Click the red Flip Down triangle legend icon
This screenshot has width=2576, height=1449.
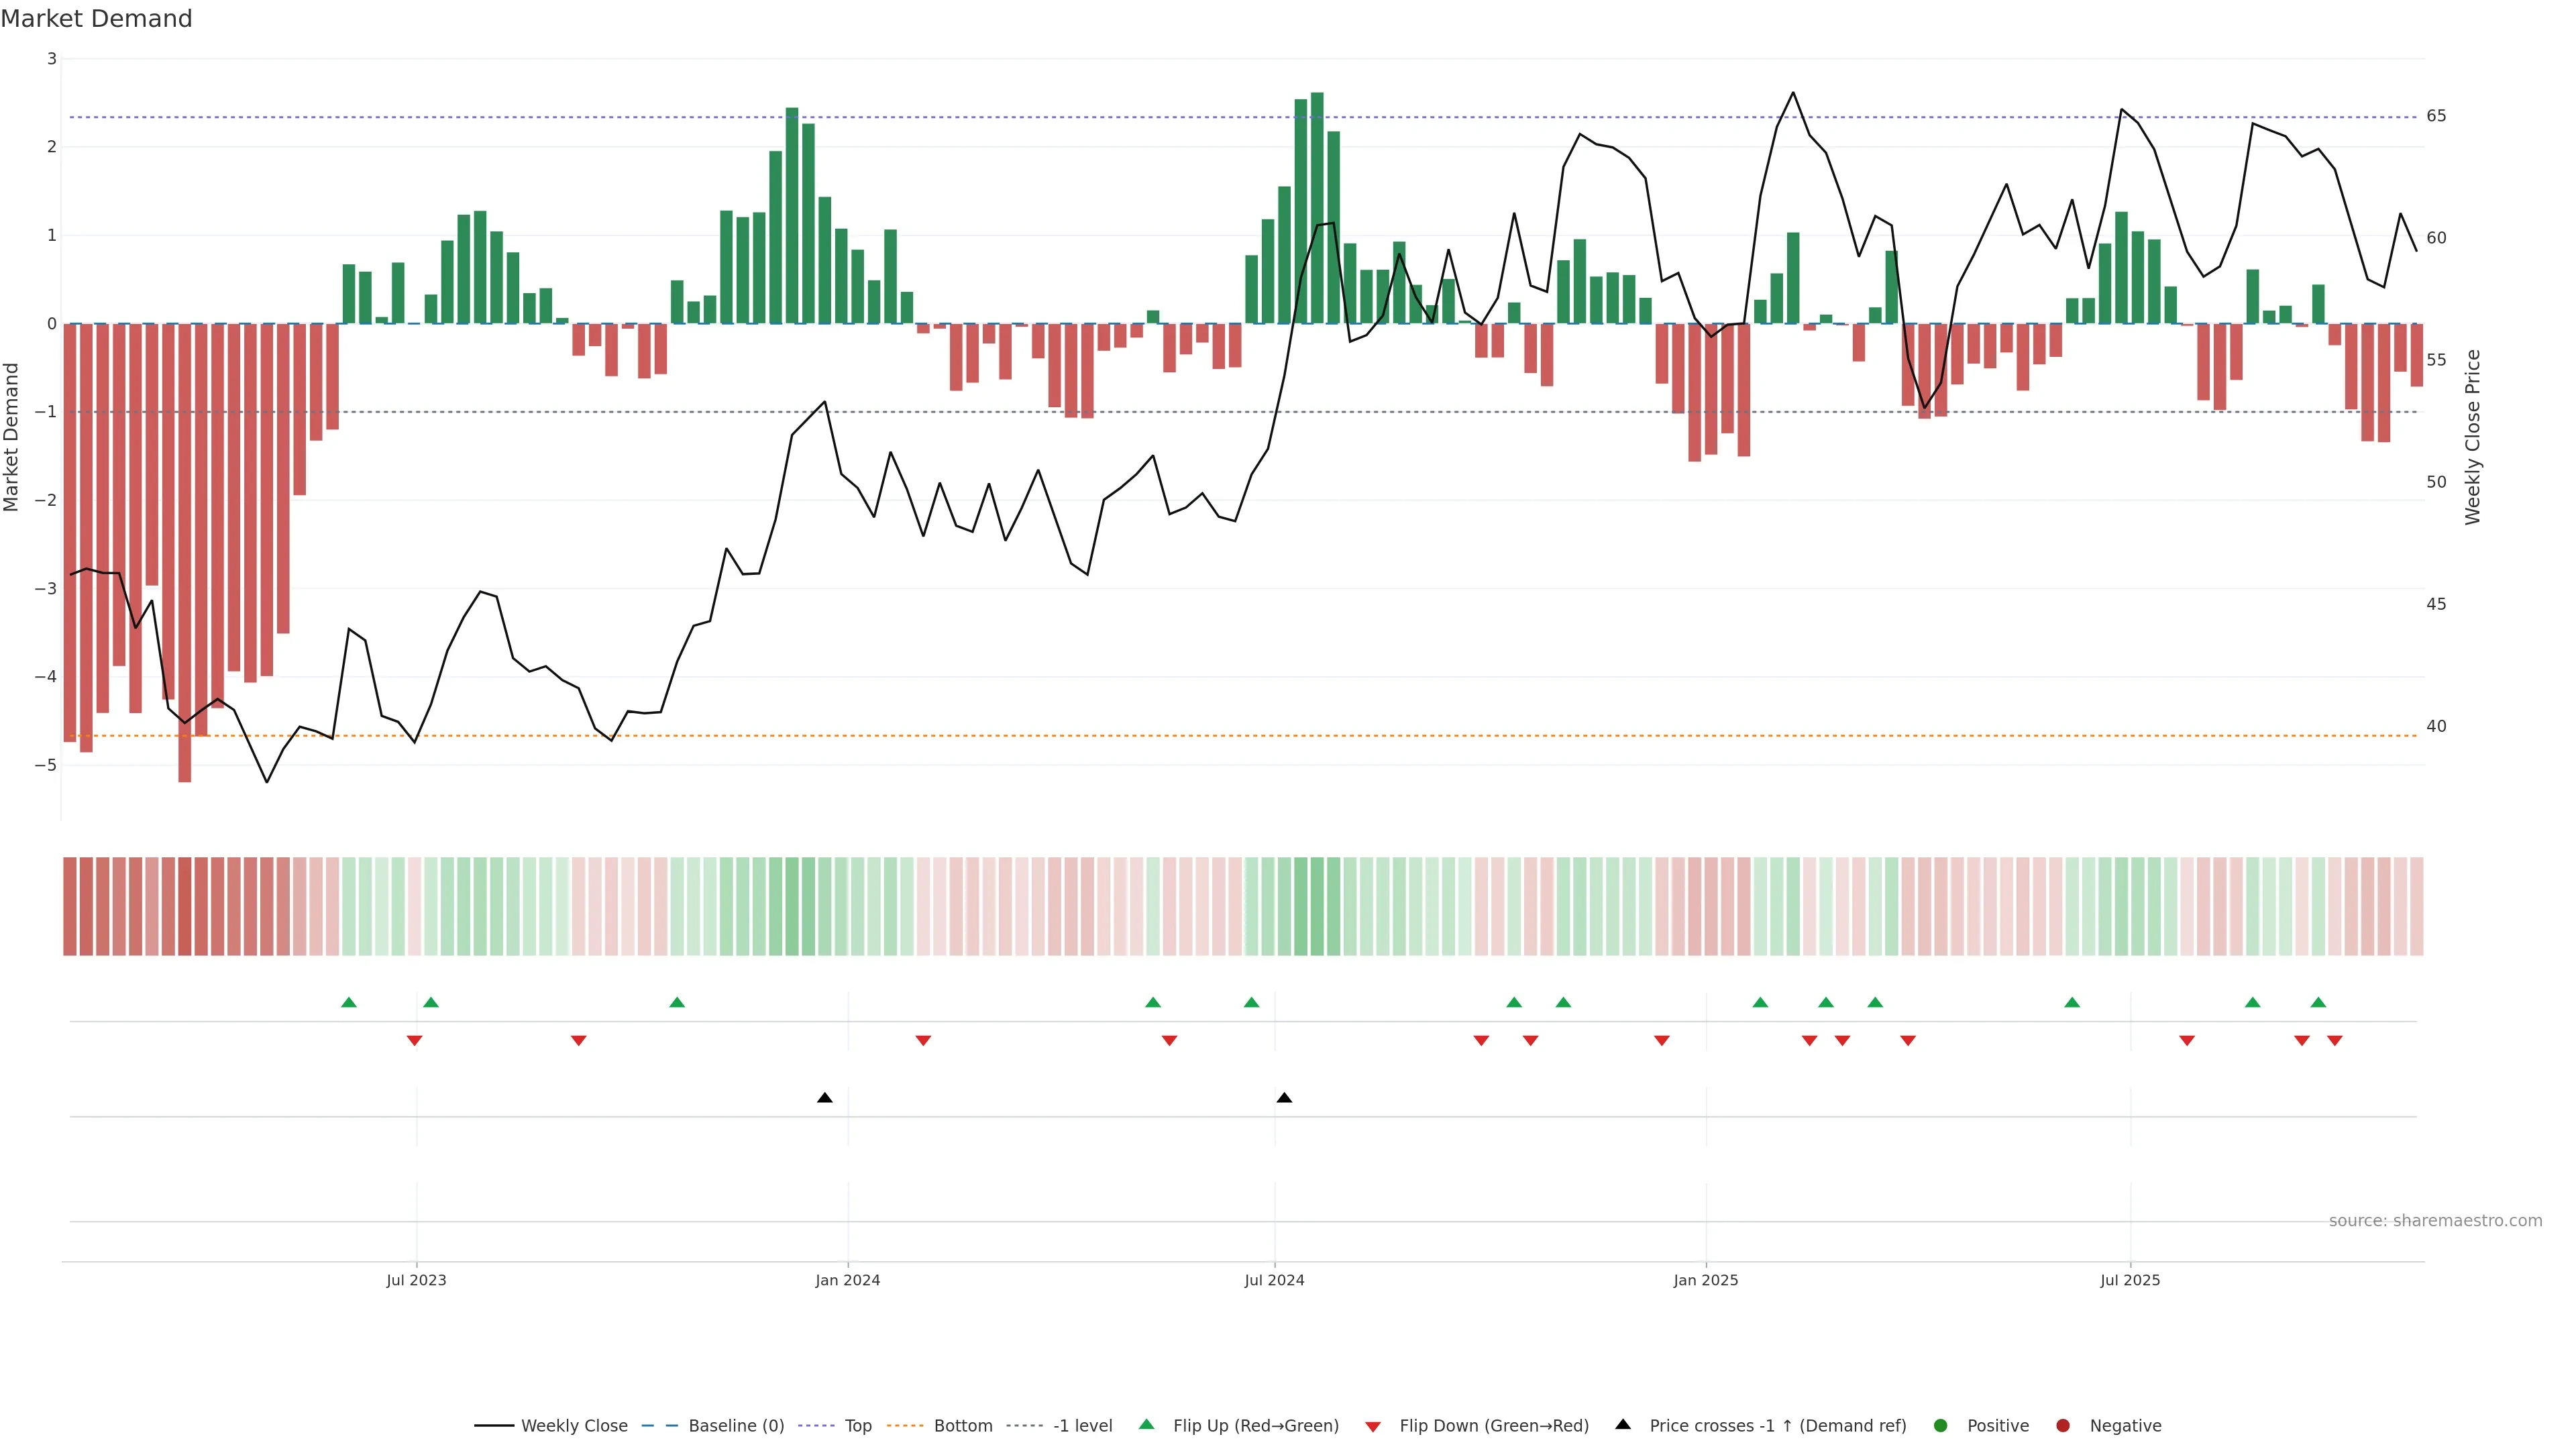coord(1373,1426)
